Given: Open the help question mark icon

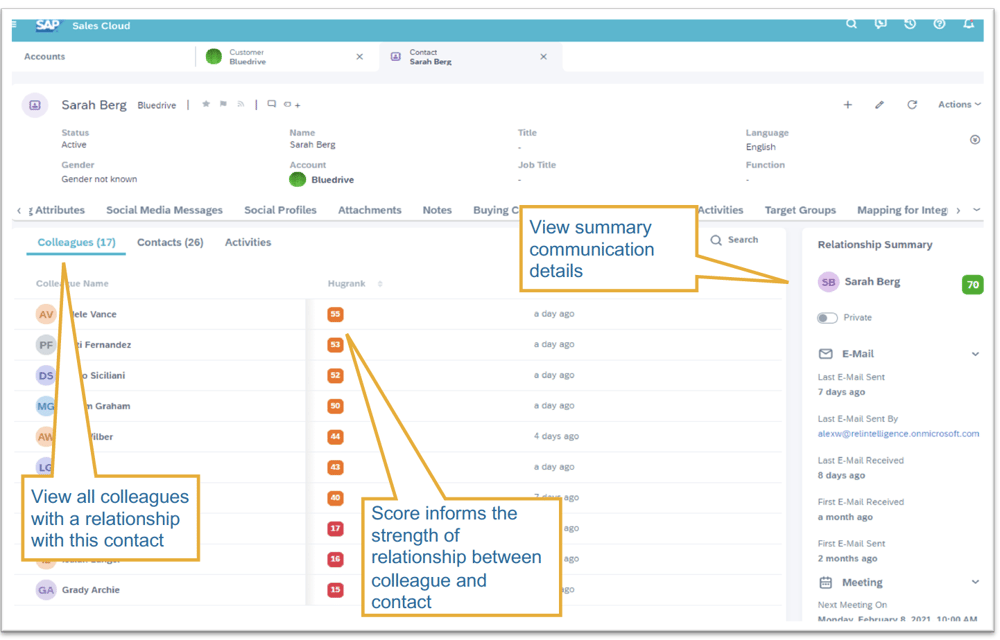Looking at the screenshot, I should click(939, 24).
